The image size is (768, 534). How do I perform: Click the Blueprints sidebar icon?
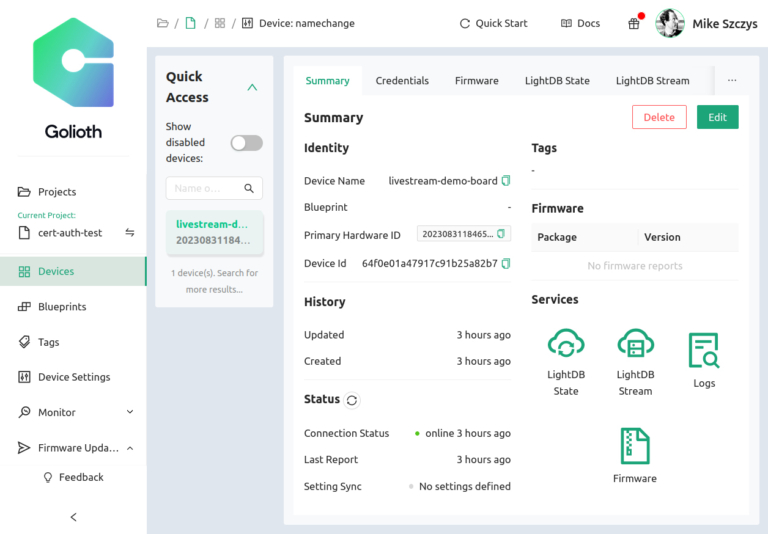point(24,307)
